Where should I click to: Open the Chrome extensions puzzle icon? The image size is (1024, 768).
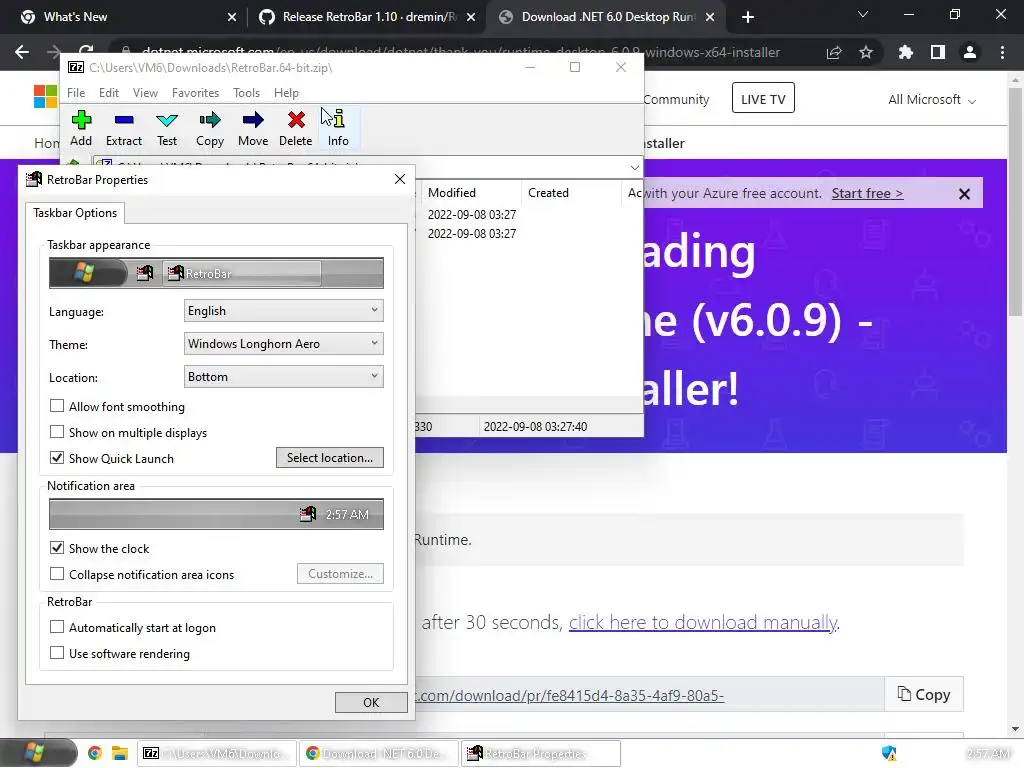click(x=905, y=52)
